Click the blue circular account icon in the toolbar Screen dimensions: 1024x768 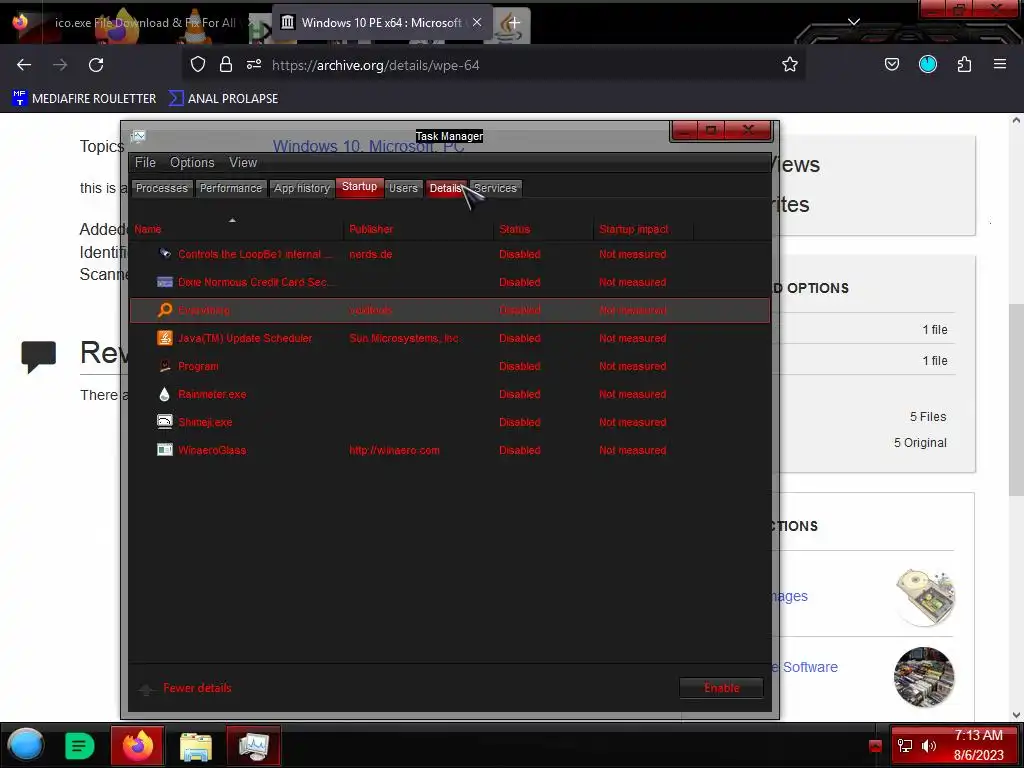click(928, 65)
